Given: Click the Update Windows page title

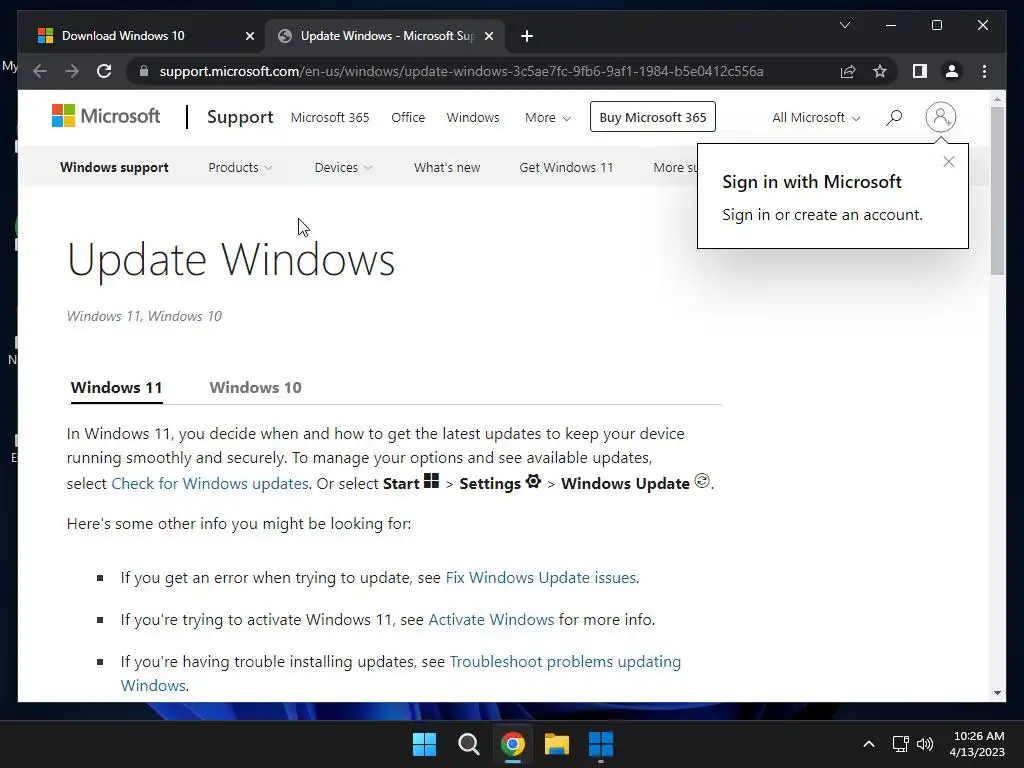Looking at the screenshot, I should coord(231,260).
